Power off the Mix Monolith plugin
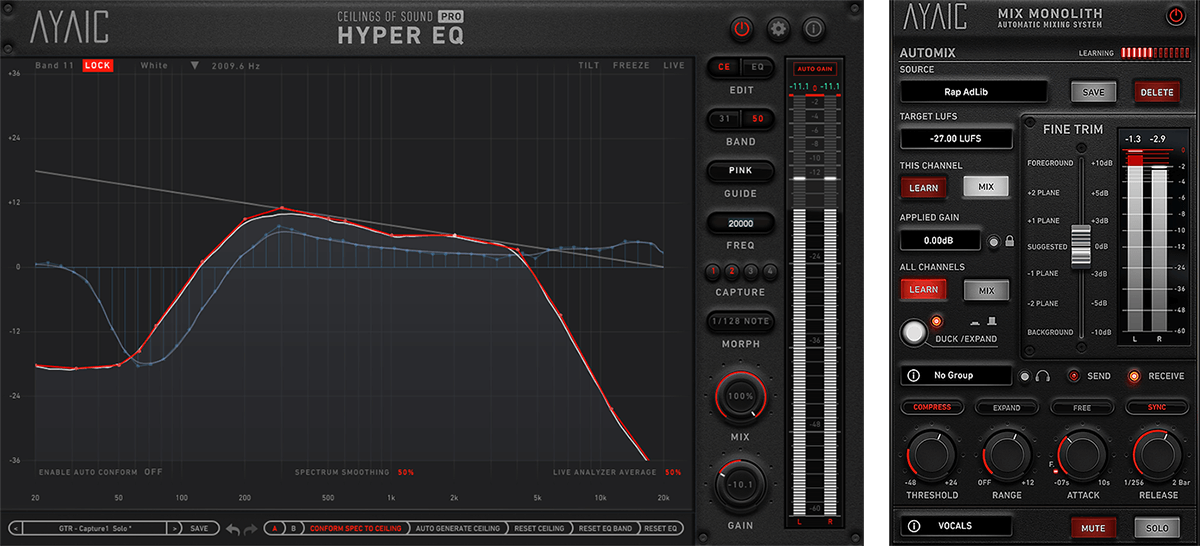Viewport: 1200px width, 546px height. click(1175, 15)
